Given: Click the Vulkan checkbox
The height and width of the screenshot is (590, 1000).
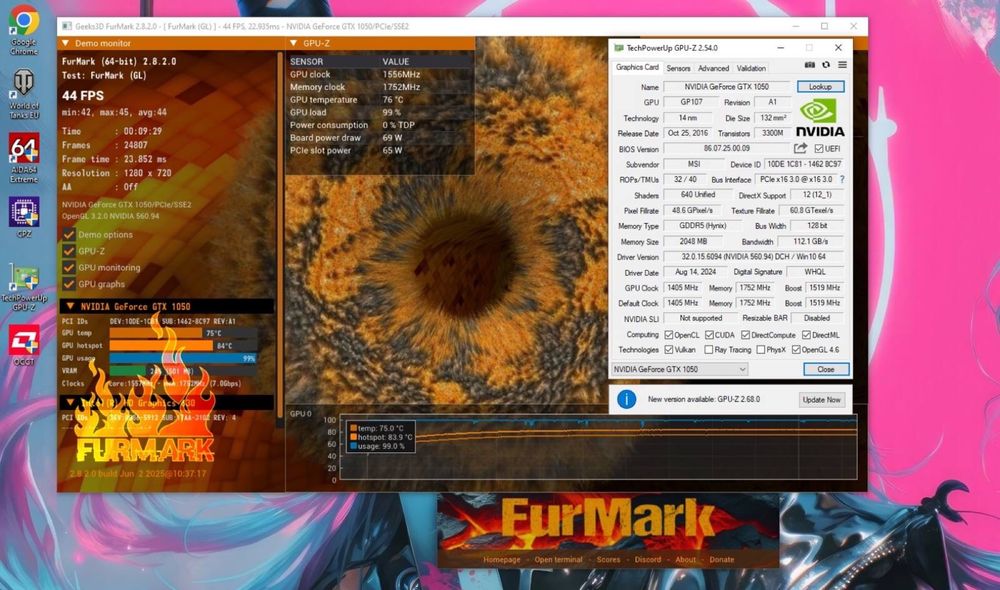Looking at the screenshot, I should click(668, 350).
